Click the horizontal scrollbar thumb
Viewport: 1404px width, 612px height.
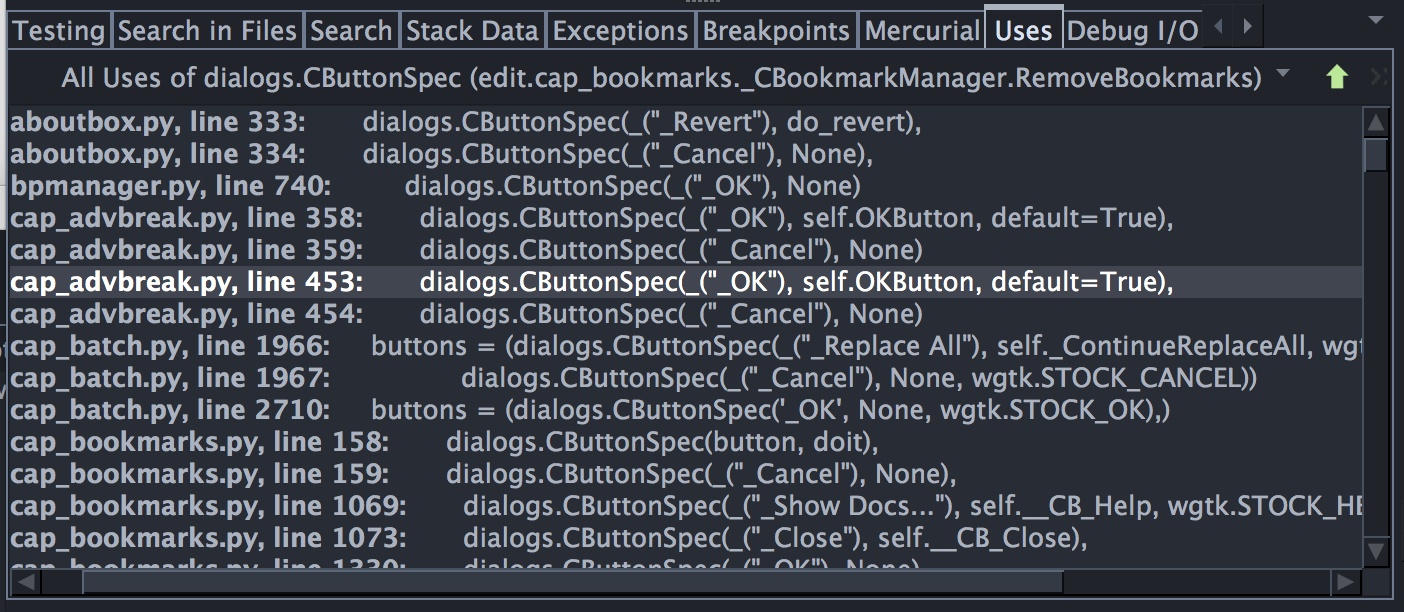coord(570,581)
